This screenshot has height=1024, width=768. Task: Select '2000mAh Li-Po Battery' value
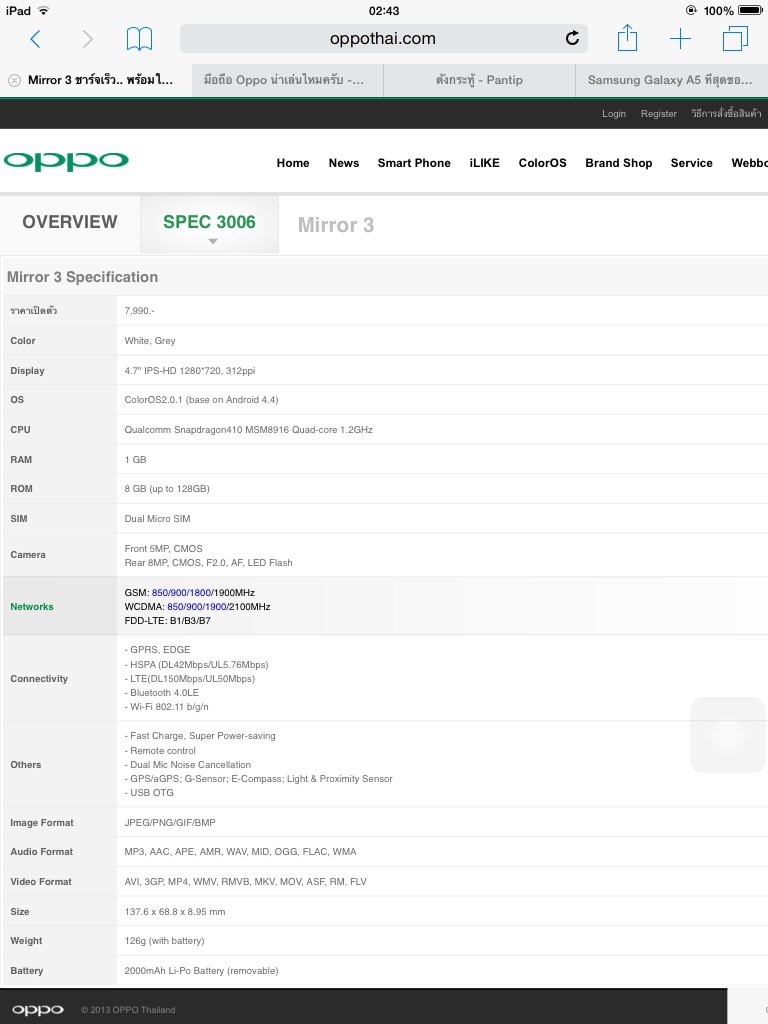(x=201, y=971)
